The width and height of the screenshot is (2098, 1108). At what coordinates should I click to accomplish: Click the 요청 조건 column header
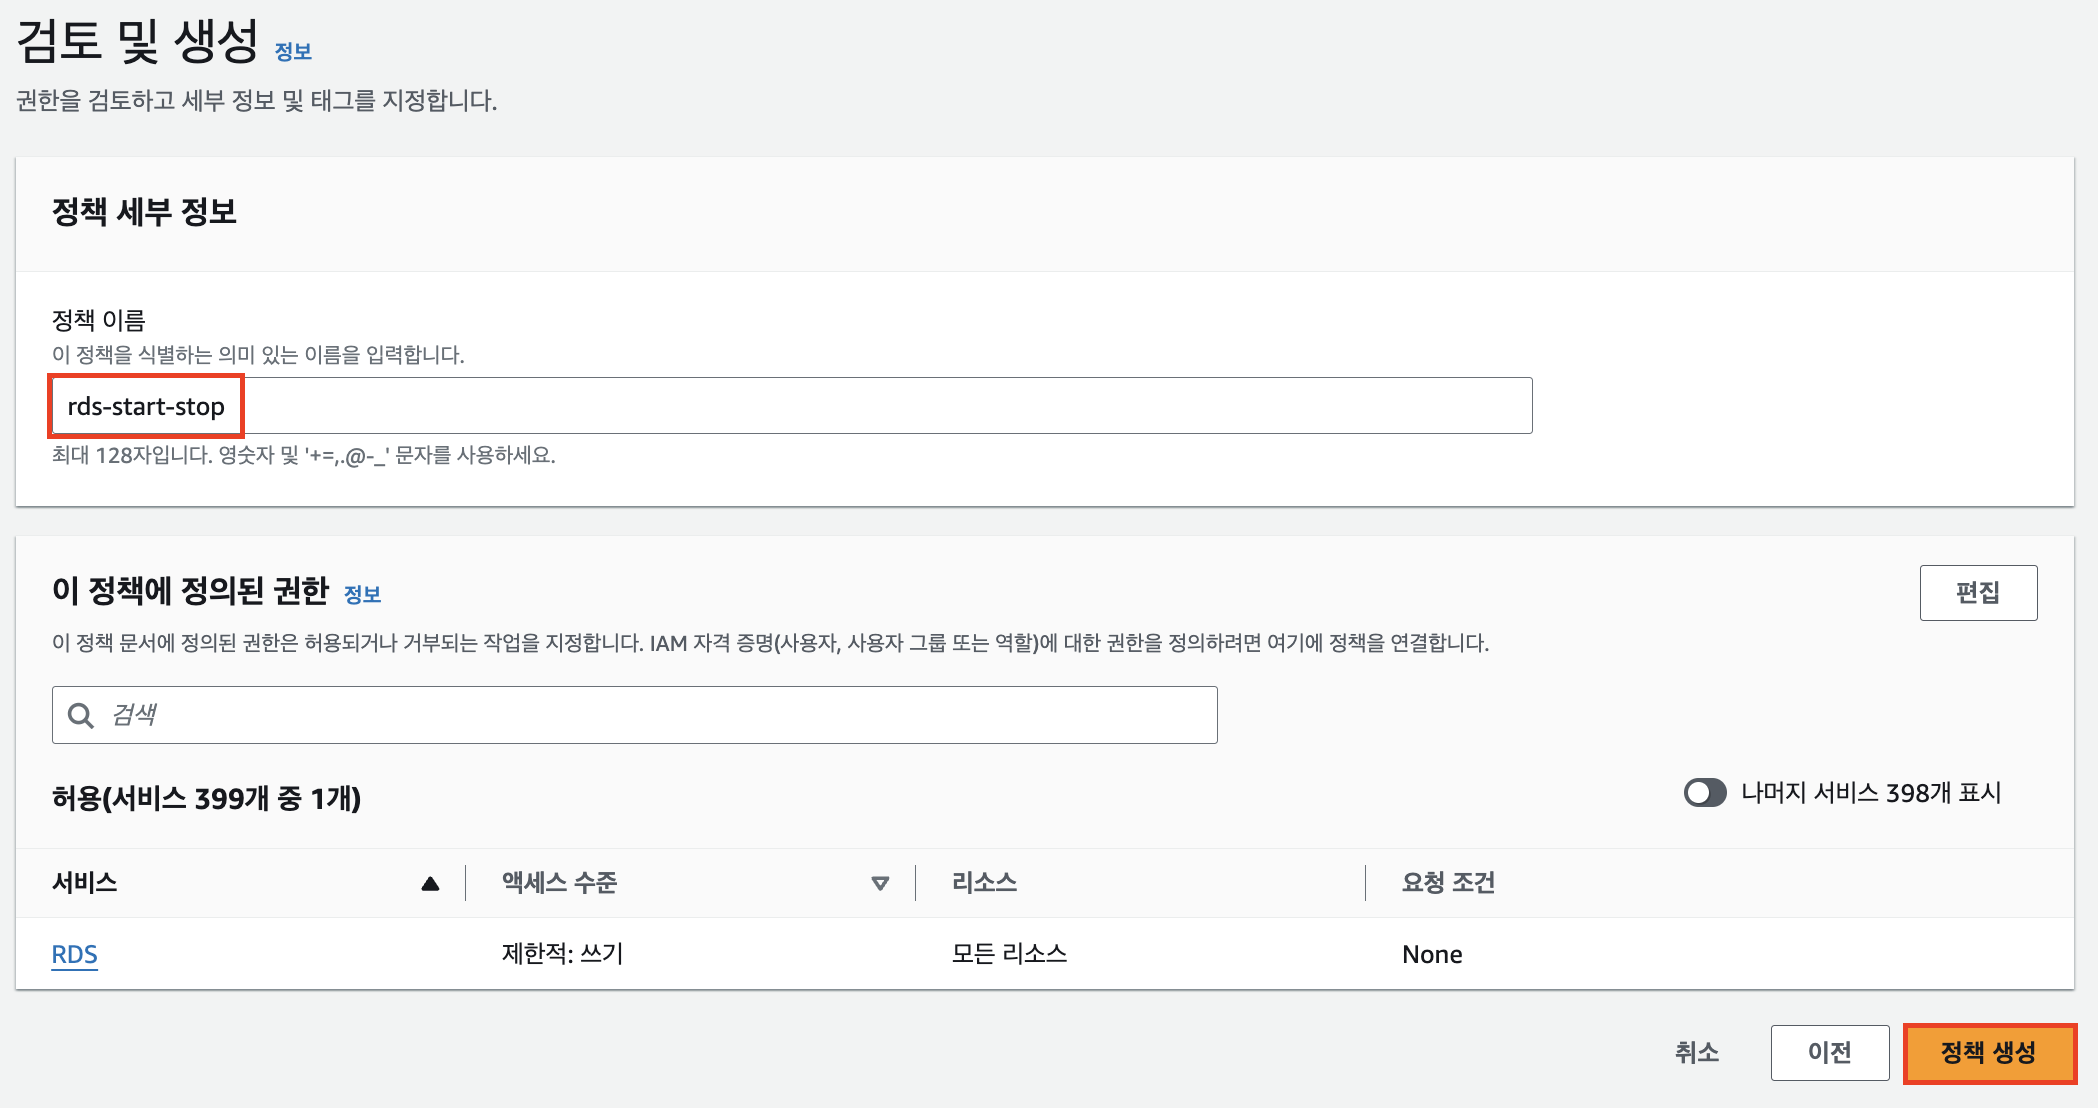point(1448,883)
